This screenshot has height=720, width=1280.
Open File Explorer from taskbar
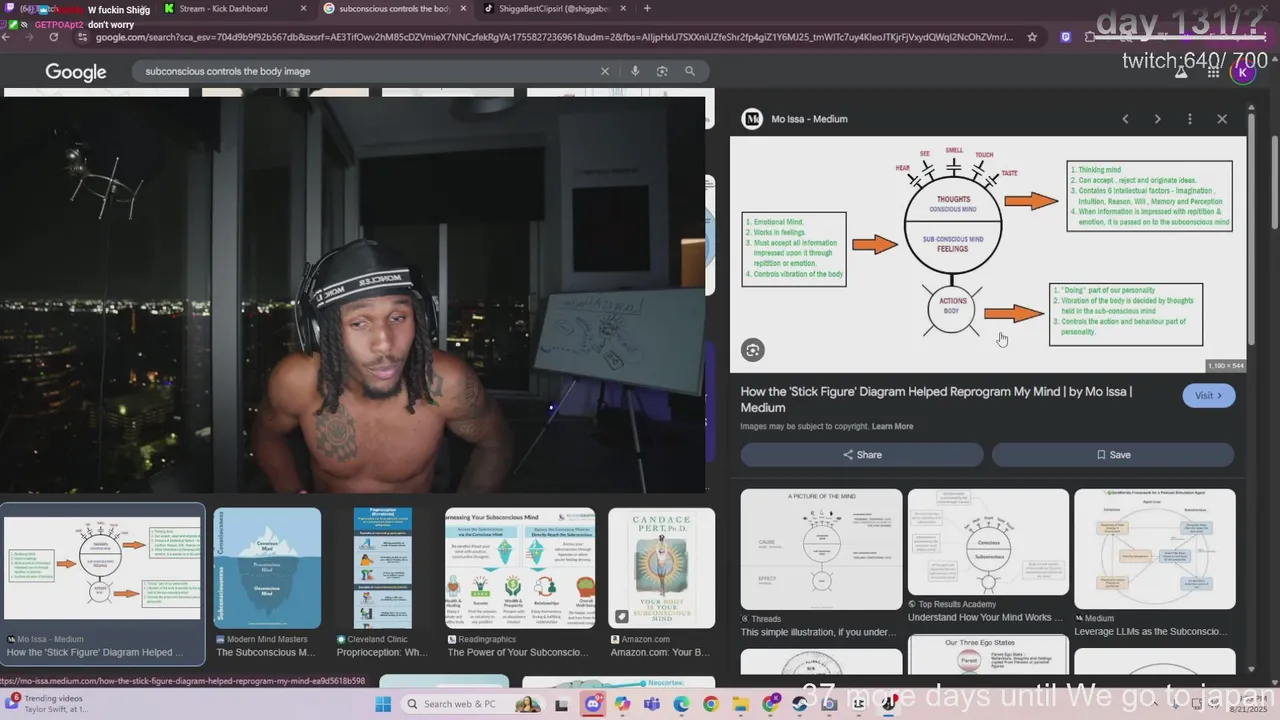pos(741,704)
